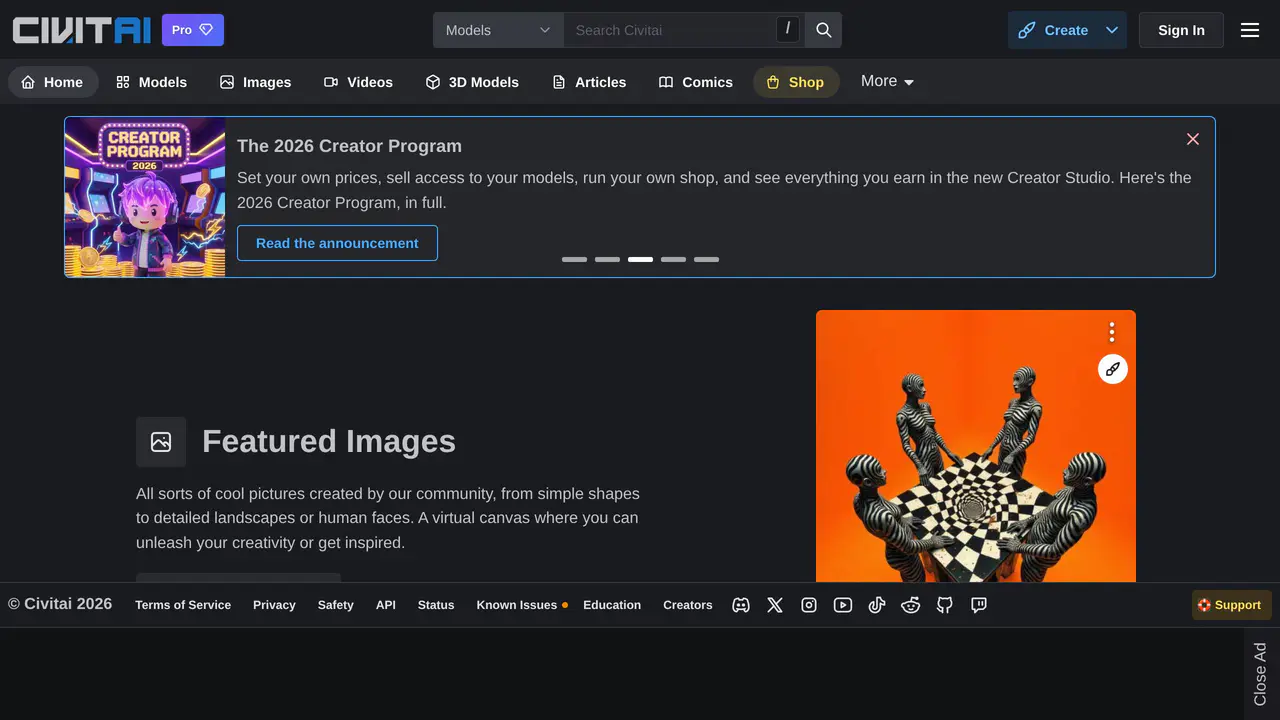The image size is (1280, 720).
Task: Open the hamburger menu icon
Action: click(1250, 30)
